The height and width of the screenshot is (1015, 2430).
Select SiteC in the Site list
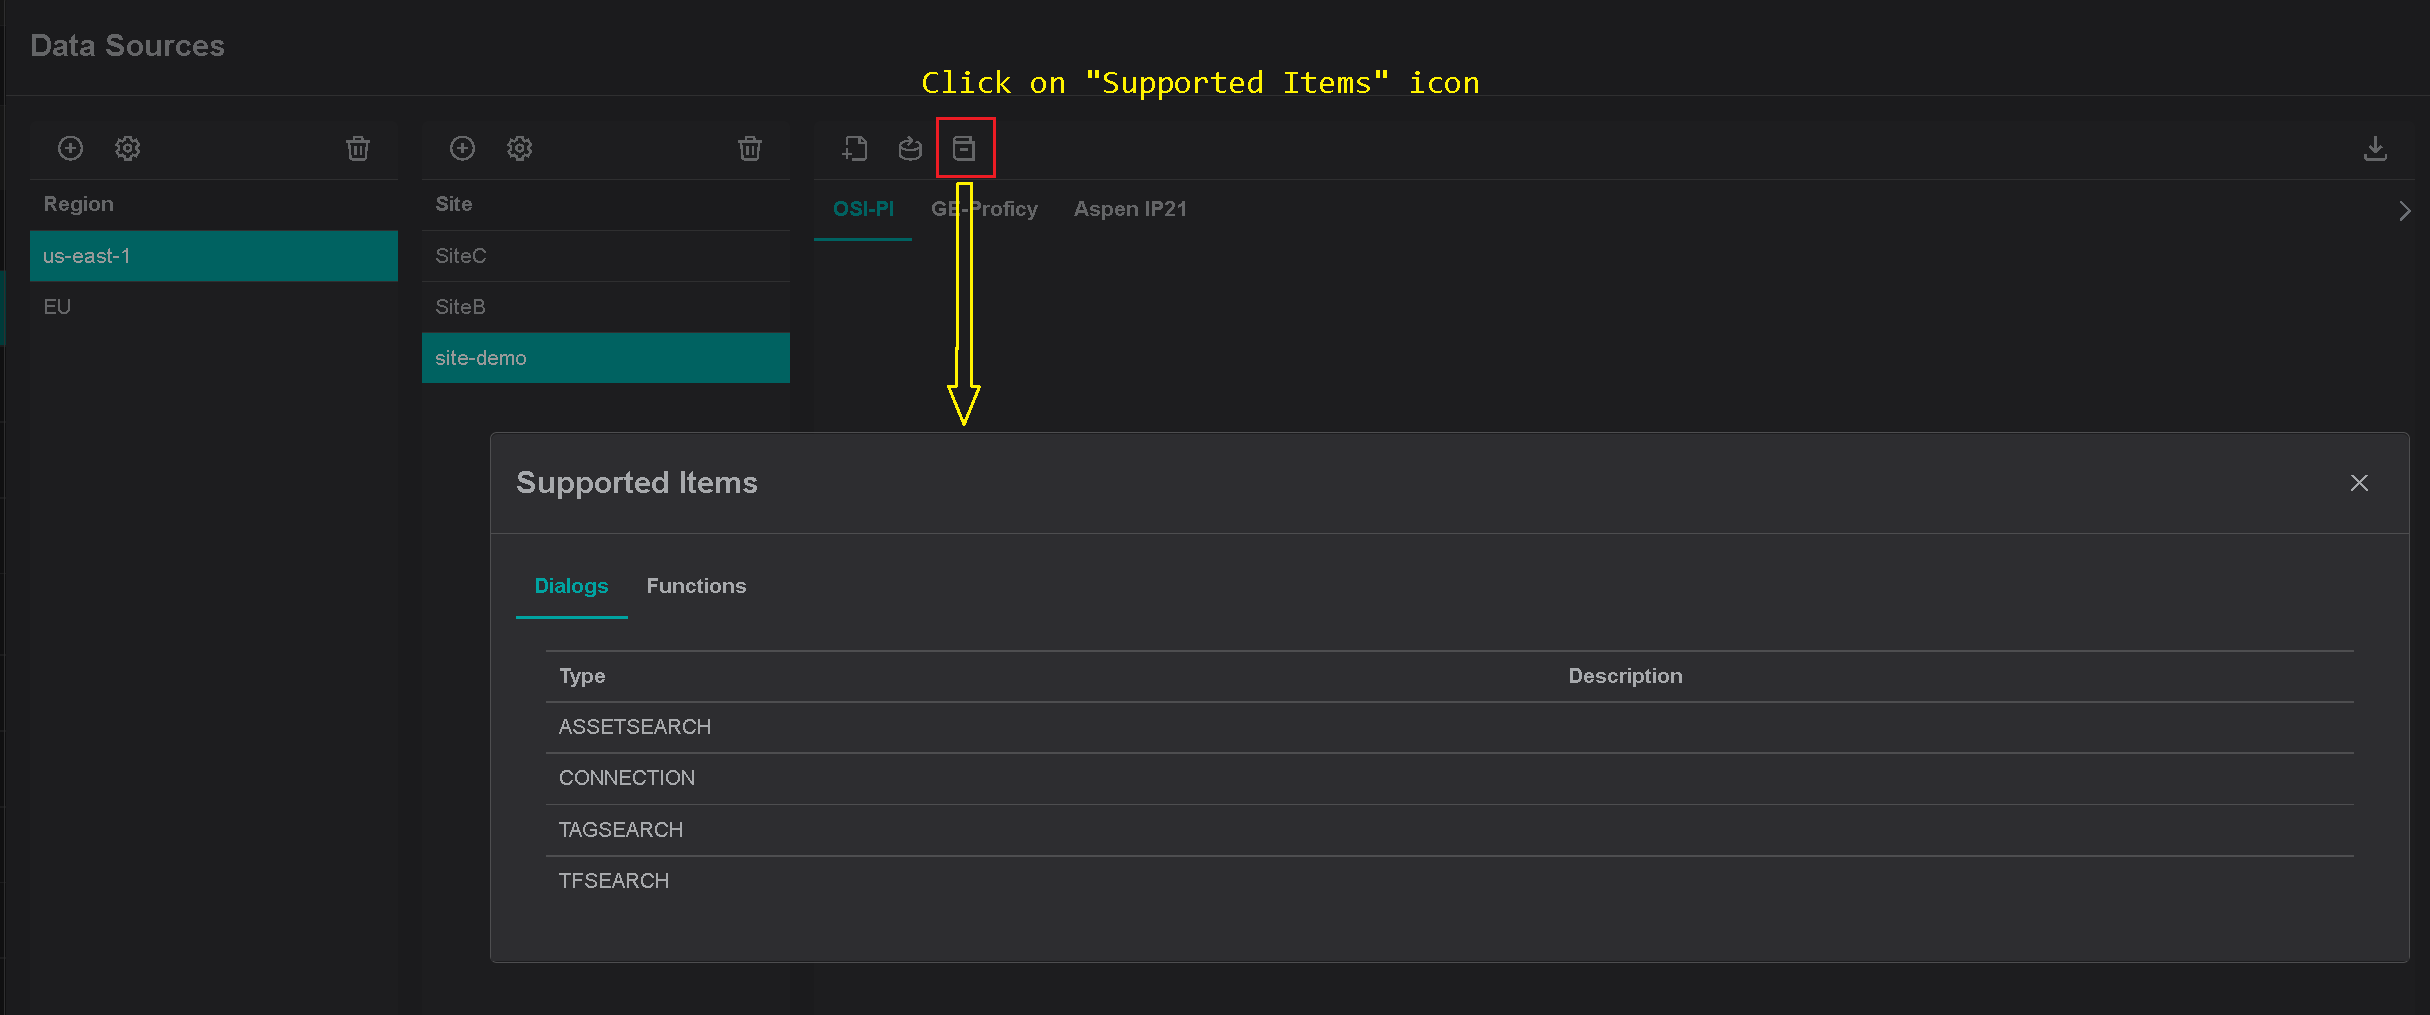coord(606,256)
